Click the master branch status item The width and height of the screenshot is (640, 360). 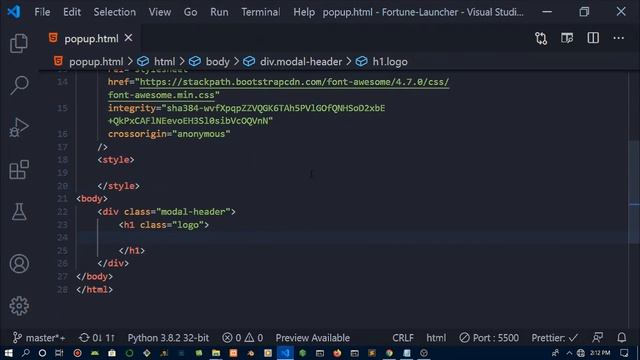pyautogui.click(x=39, y=338)
